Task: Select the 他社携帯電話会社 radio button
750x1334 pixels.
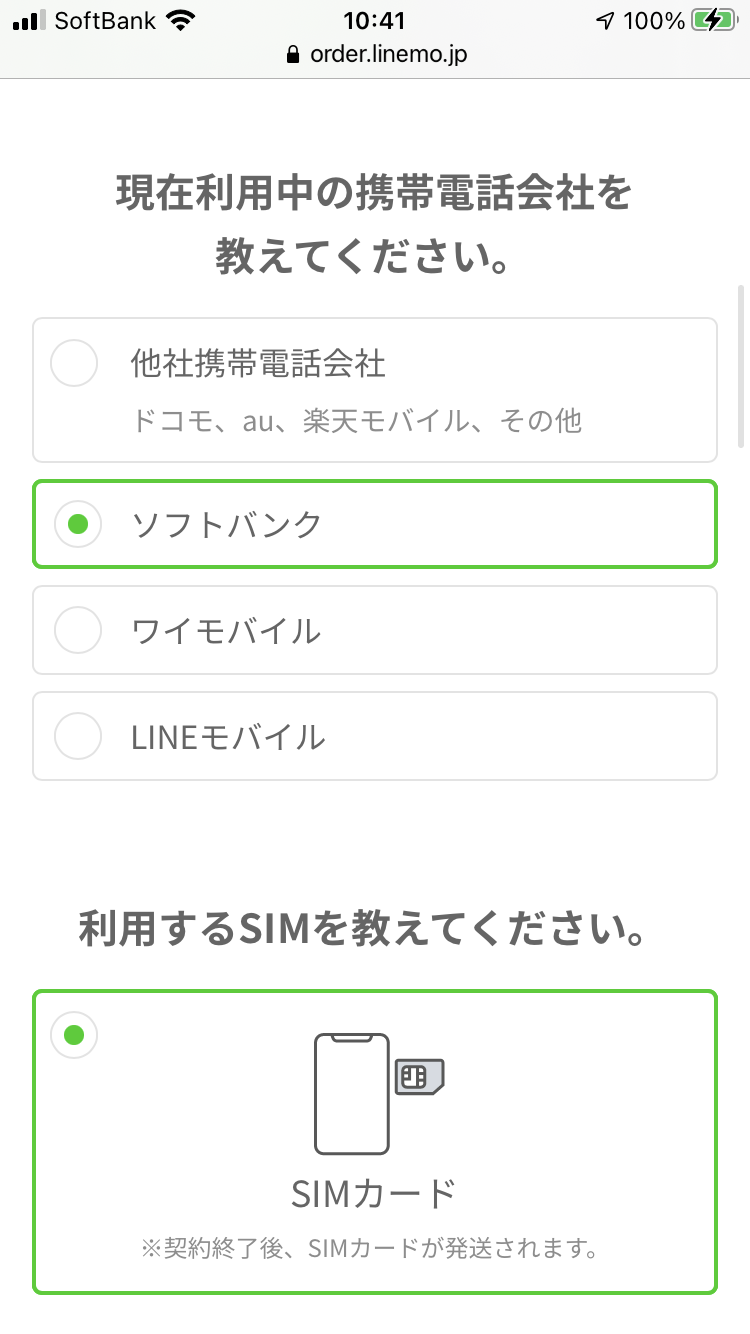Action: (74, 363)
